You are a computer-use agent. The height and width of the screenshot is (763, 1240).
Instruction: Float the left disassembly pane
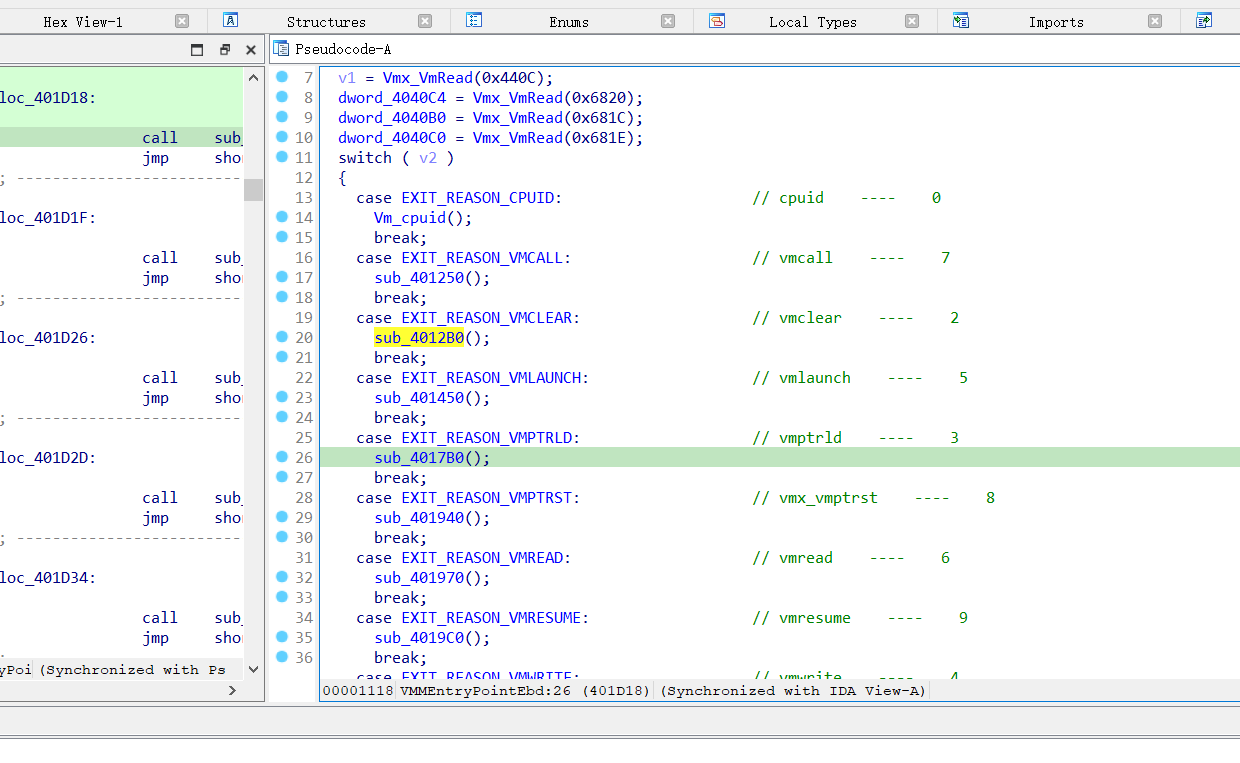tap(225, 49)
